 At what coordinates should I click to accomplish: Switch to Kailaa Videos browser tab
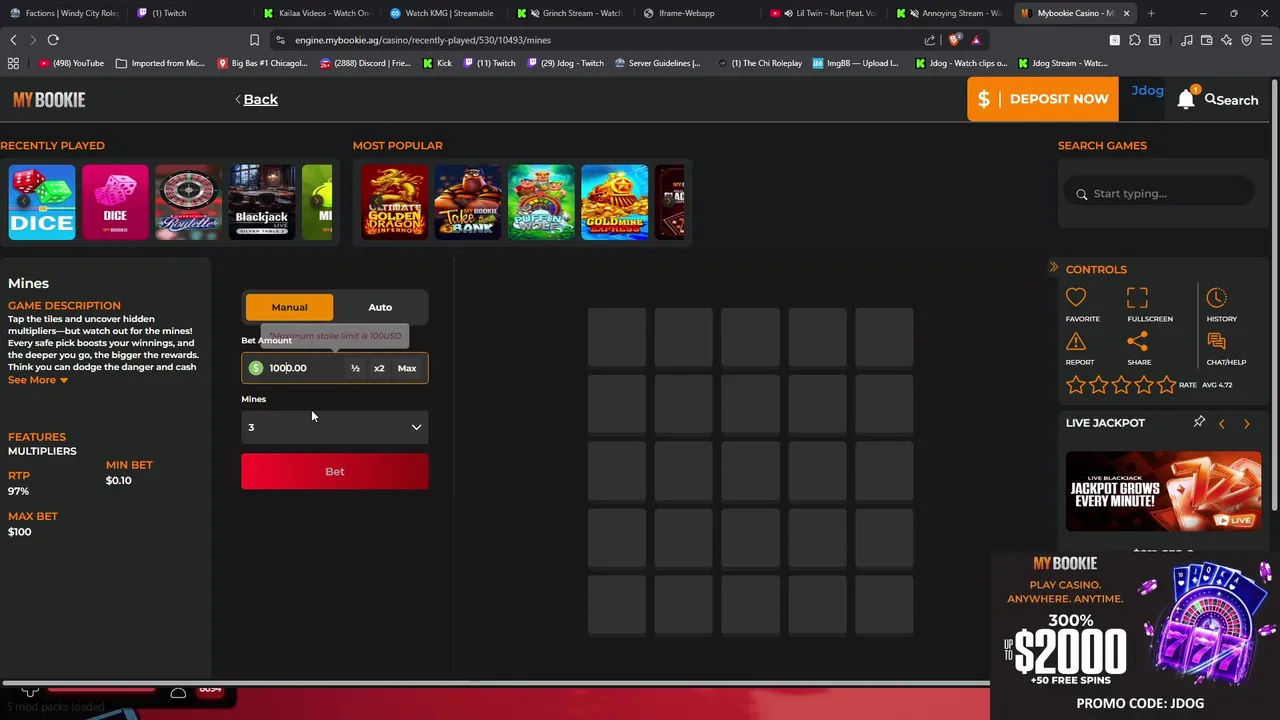pyautogui.click(x=318, y=13)
